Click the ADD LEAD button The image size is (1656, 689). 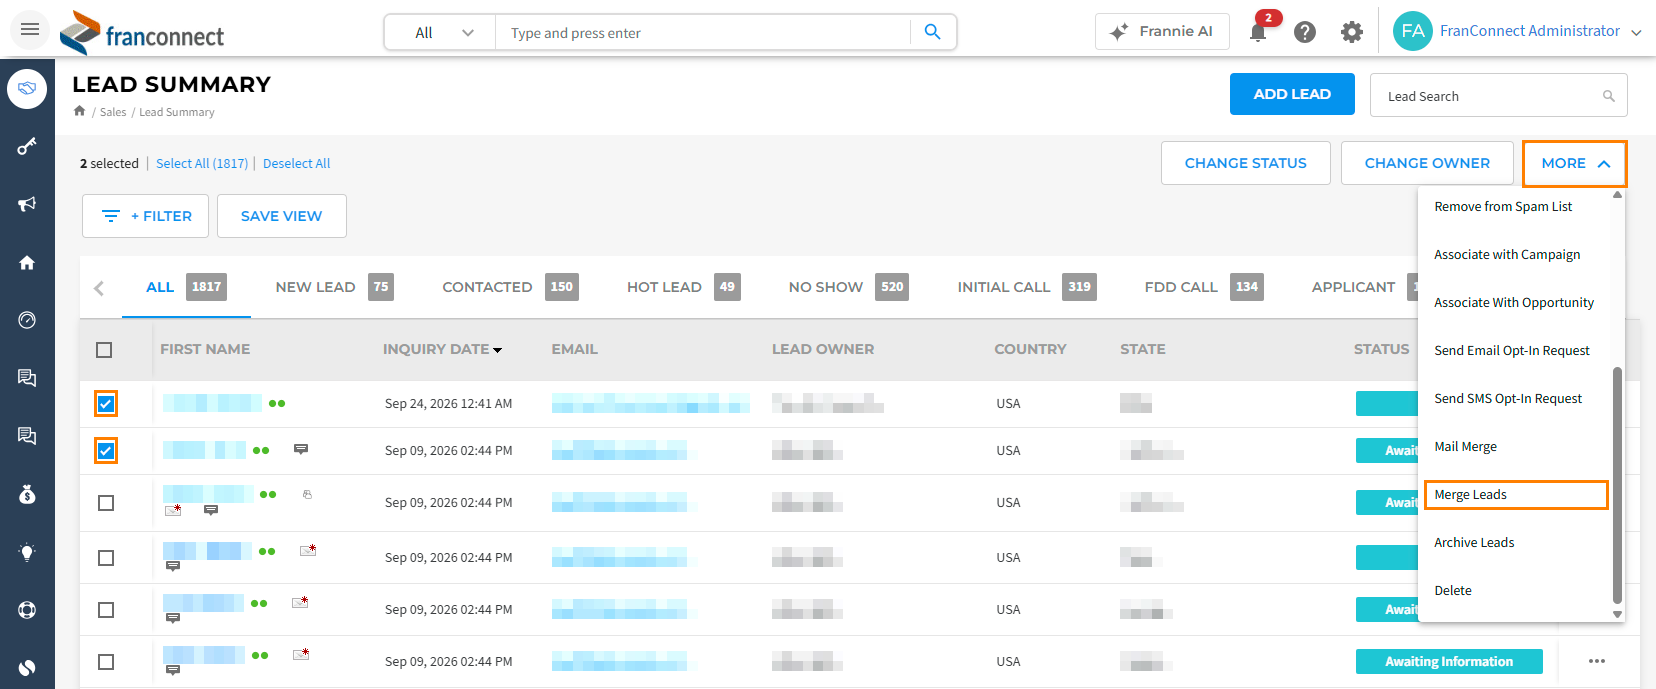[1292, 94]
